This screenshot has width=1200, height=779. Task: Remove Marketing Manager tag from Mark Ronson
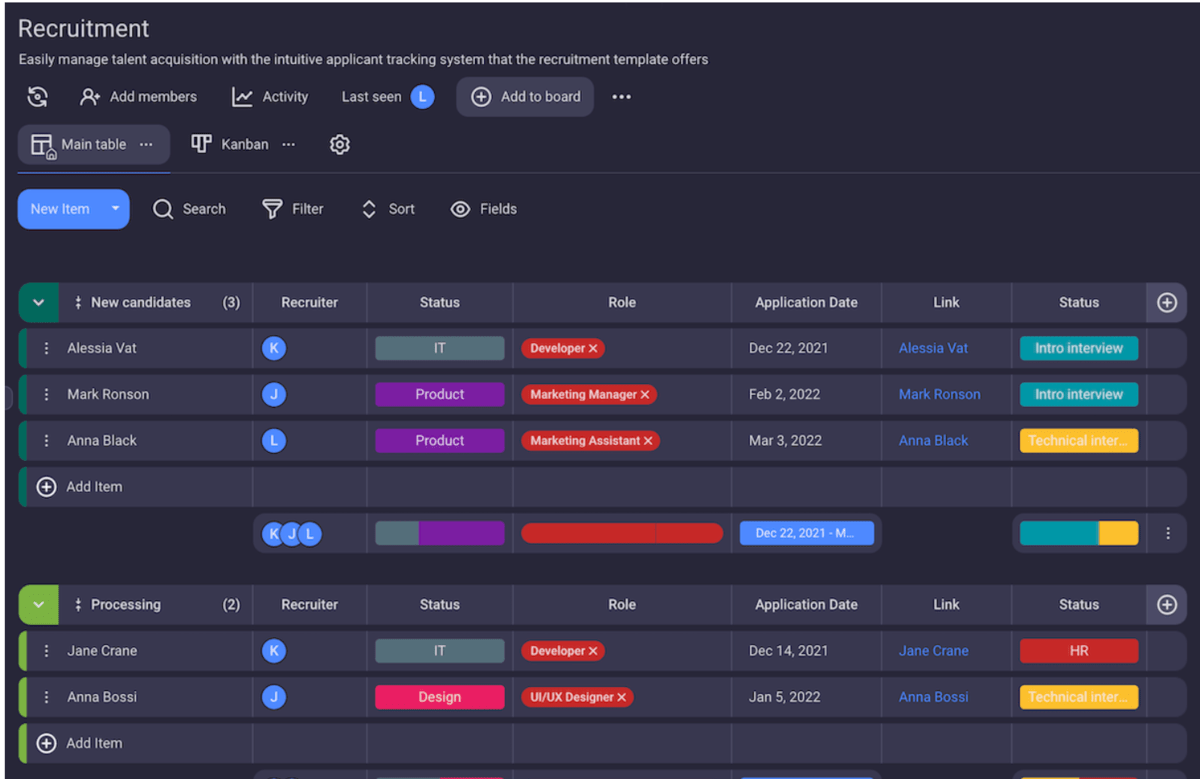(x=645, y=395)
